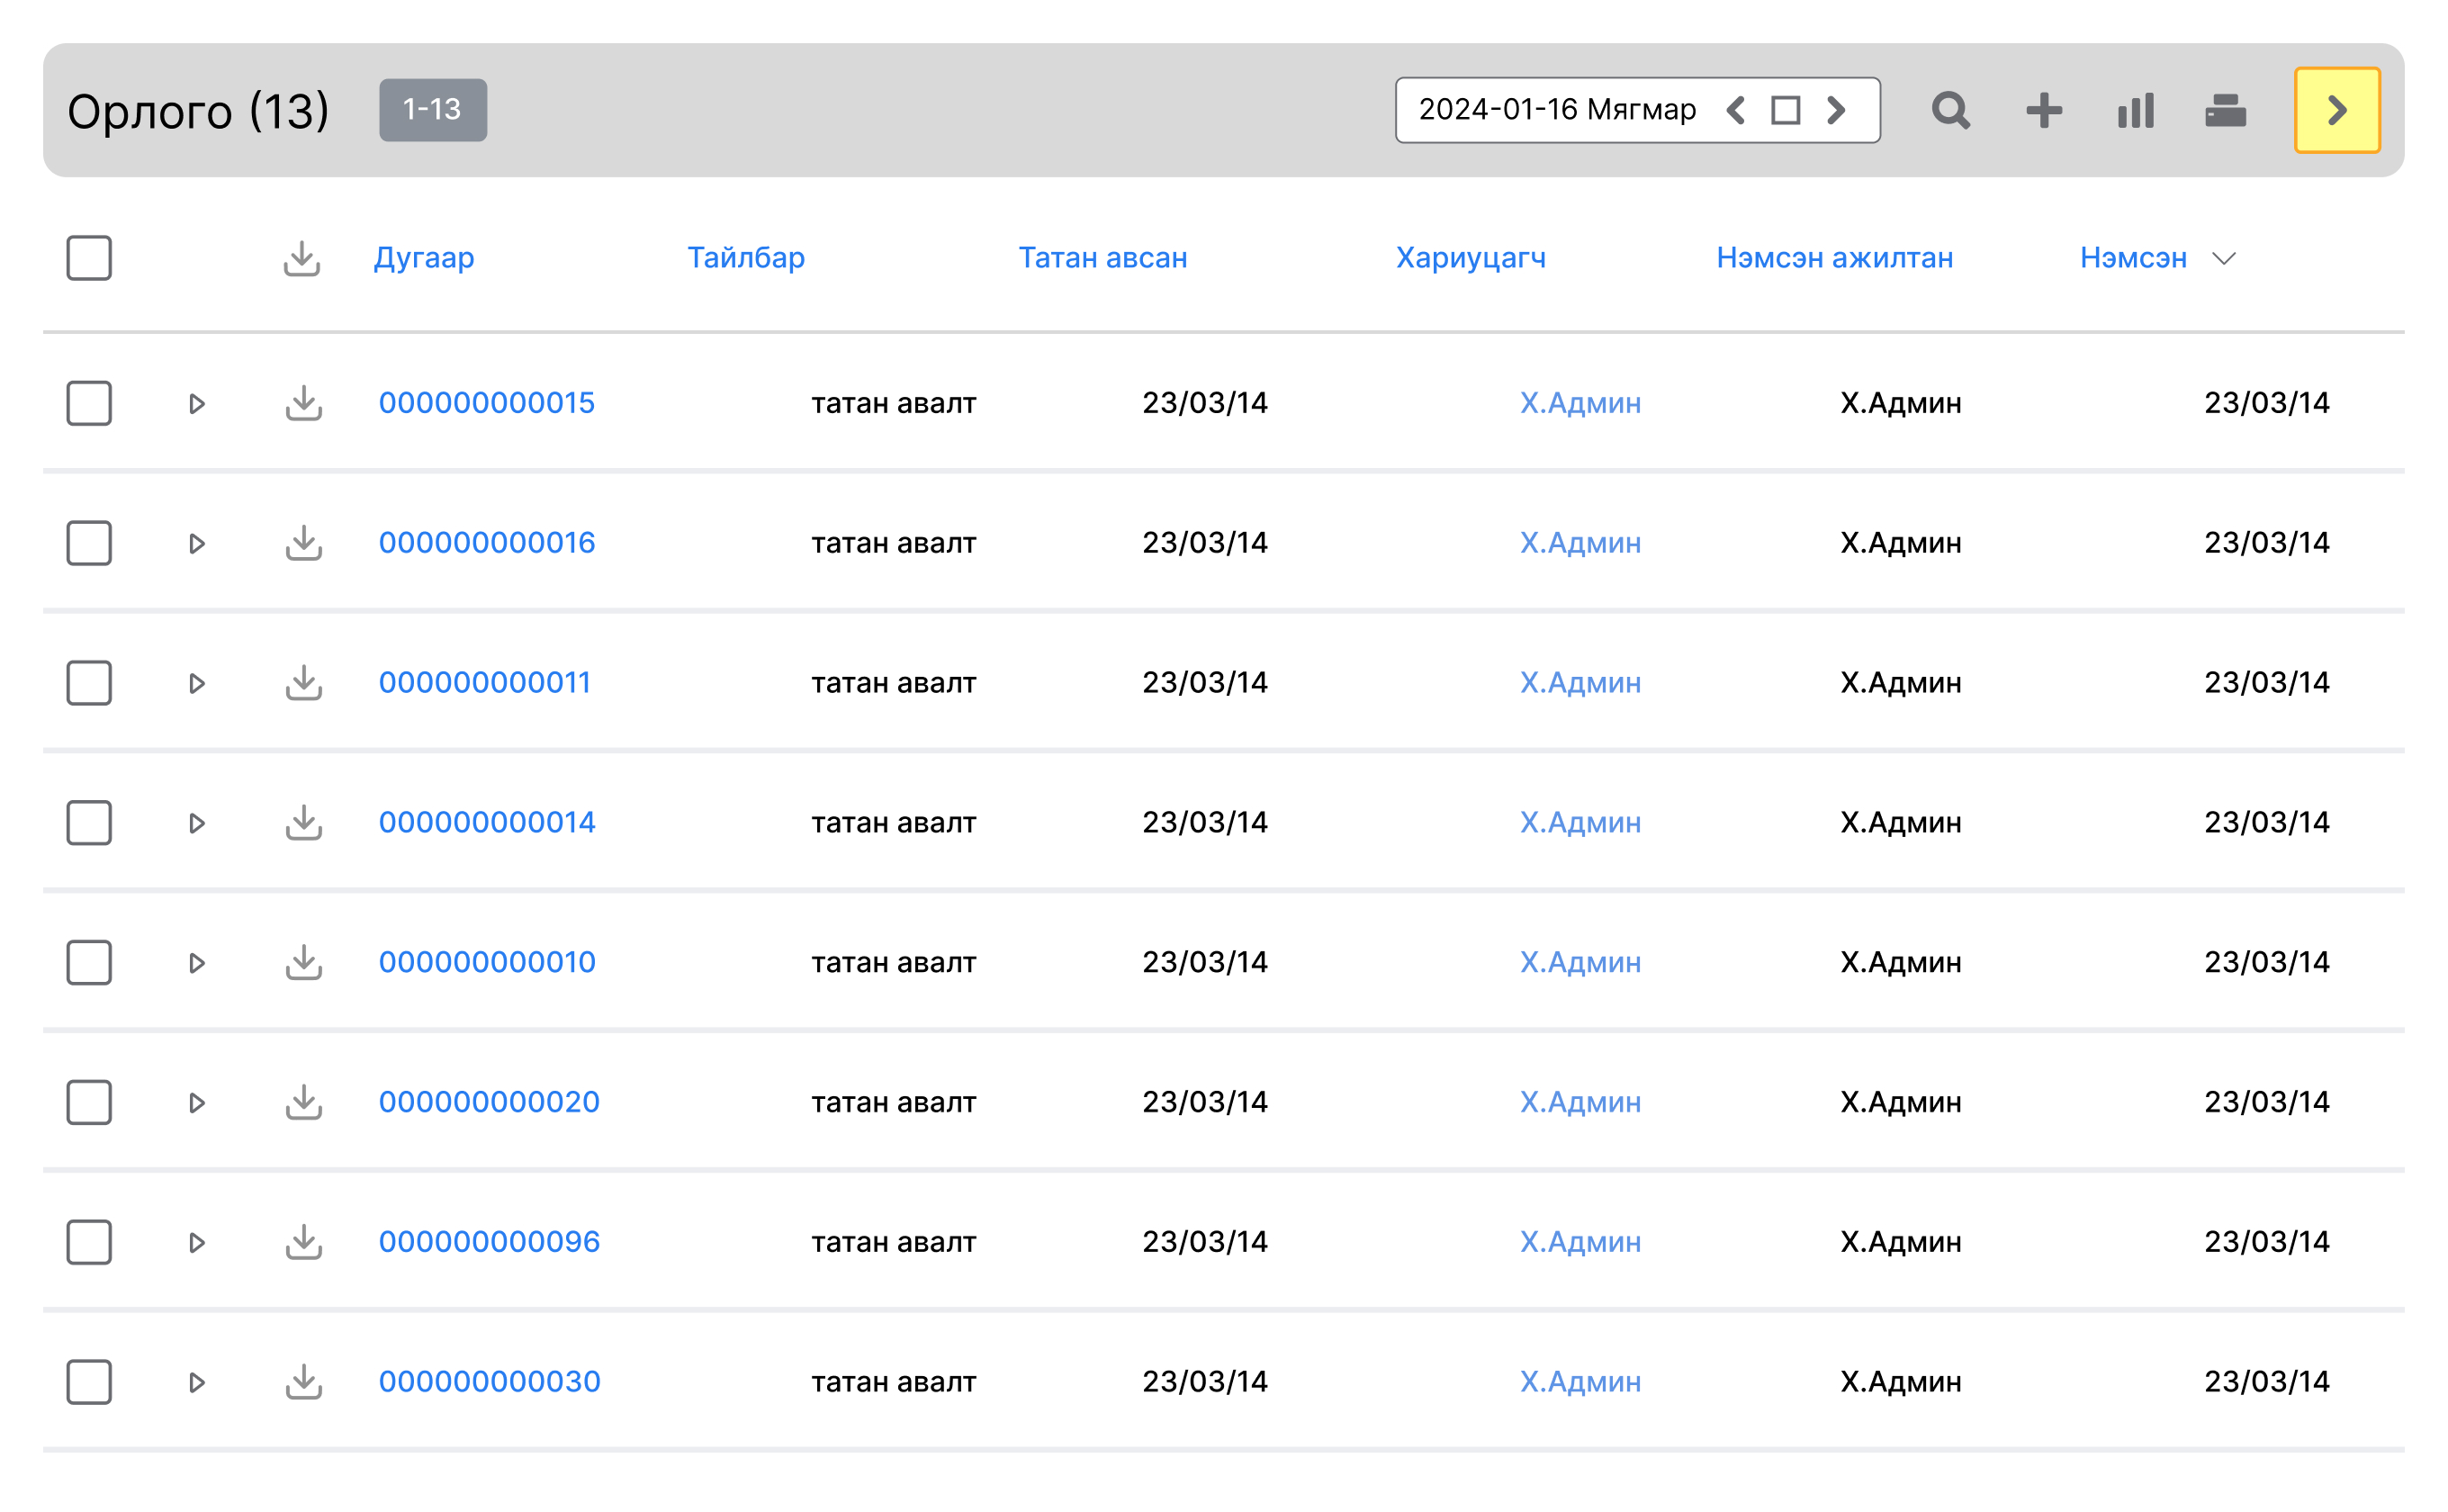2448x1512 pixels.
Task: Click the square today icon in date picker
Action: 1785,110
